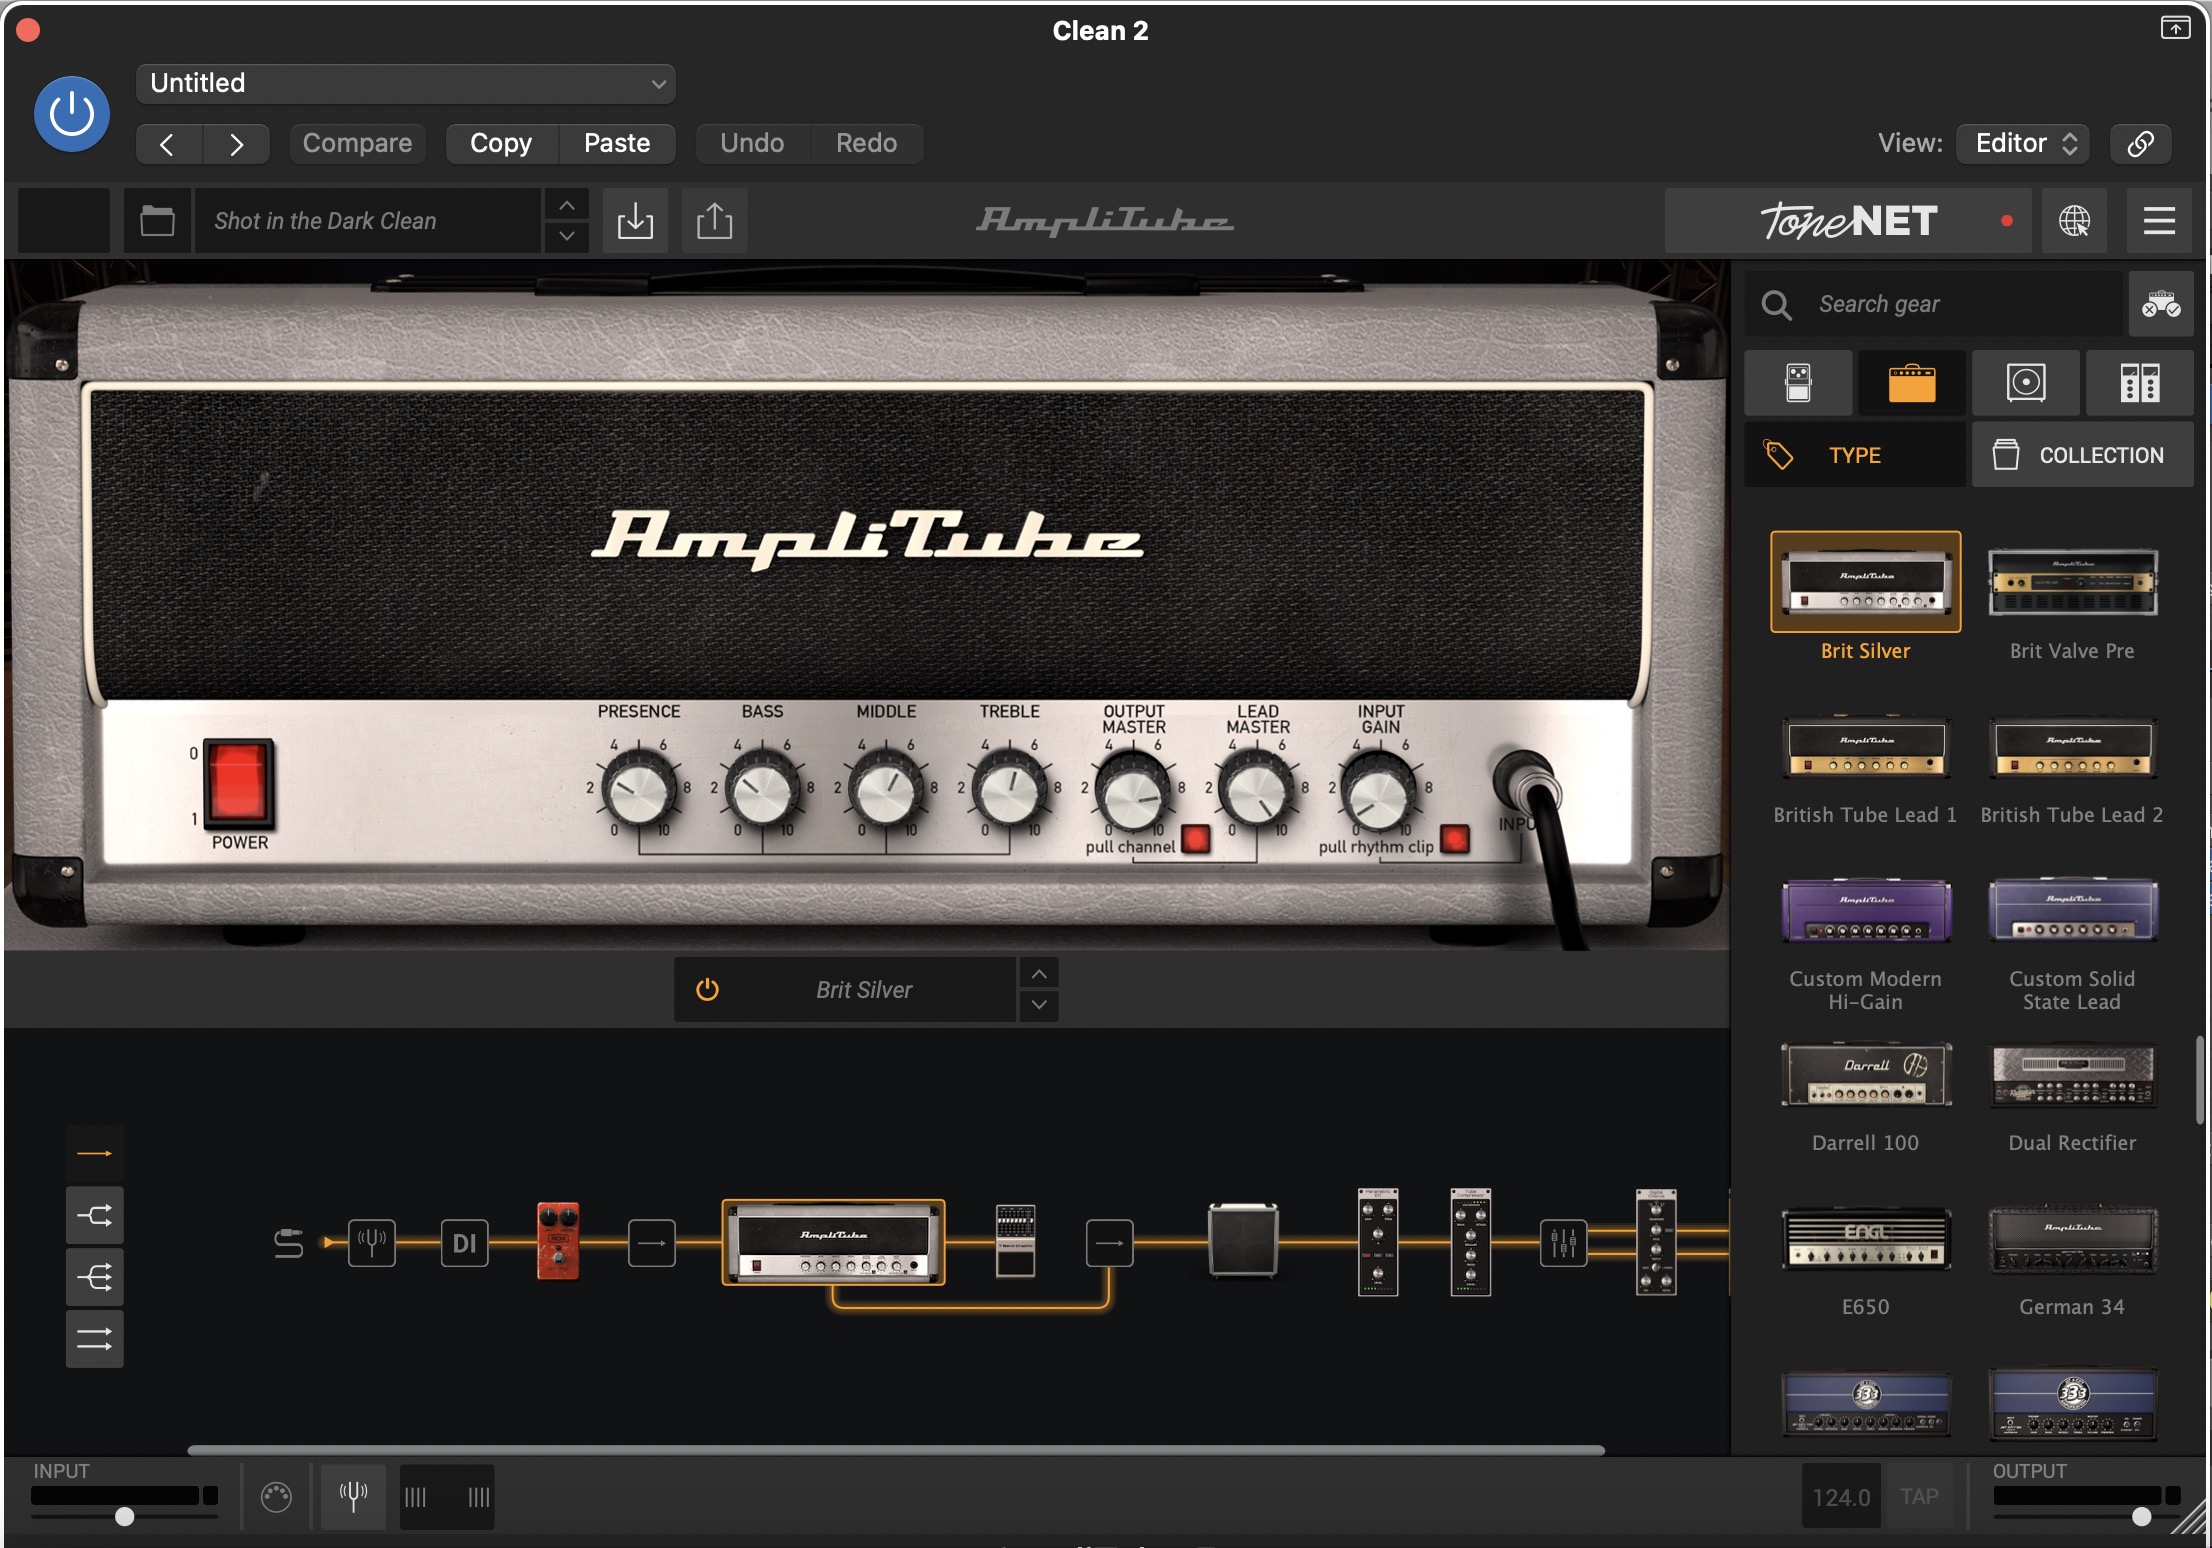Screen dimensions: 2212x1548
Task: Click the TAP tempo button
Action: point(1919,1497)
